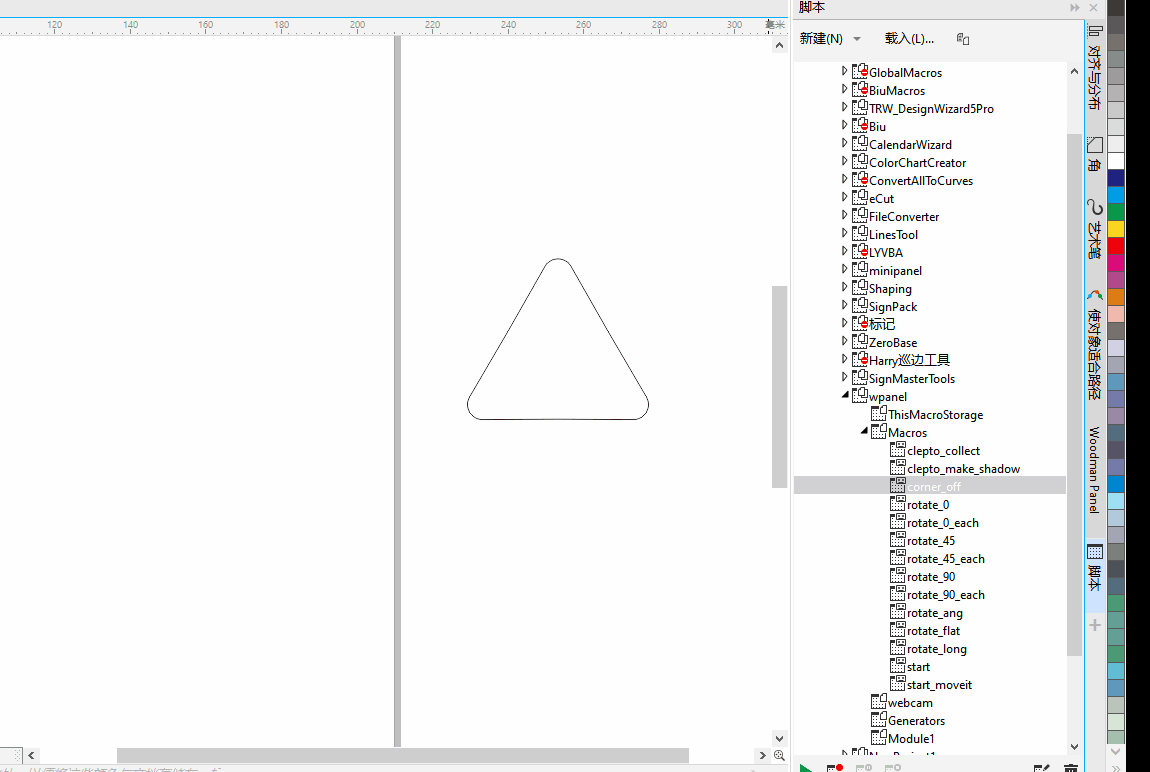Switch to the 使对象适合路径 docker tab
The image size is (1150, 772).
point(1094,344)
